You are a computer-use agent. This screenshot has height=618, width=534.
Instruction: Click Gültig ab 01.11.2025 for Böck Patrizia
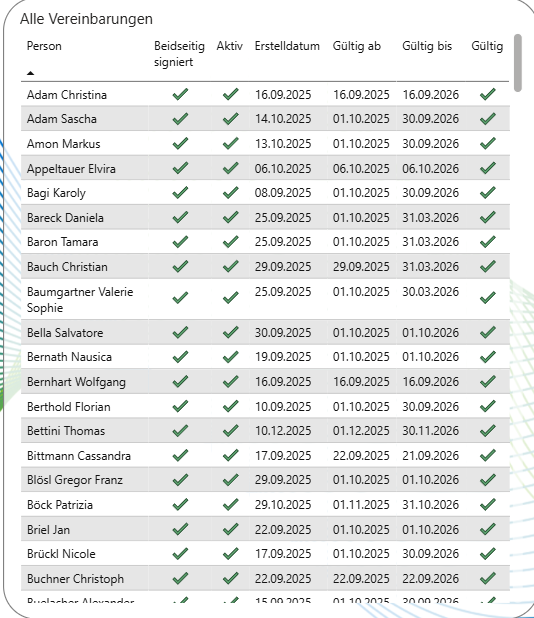click(x=361, y=504)
